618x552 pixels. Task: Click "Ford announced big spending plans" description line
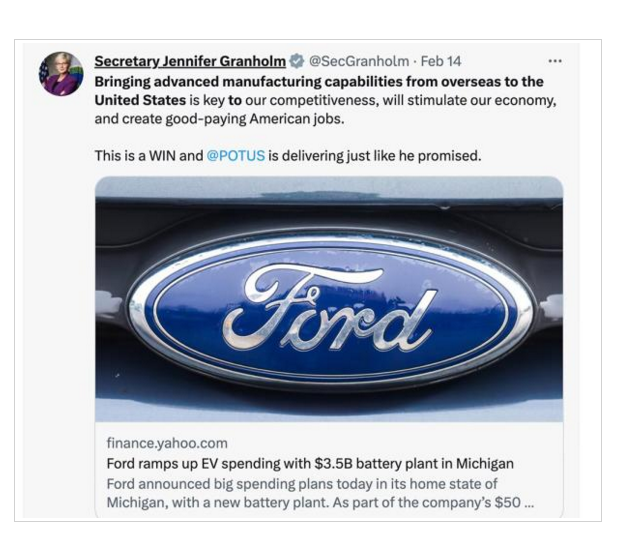(301, 483)
